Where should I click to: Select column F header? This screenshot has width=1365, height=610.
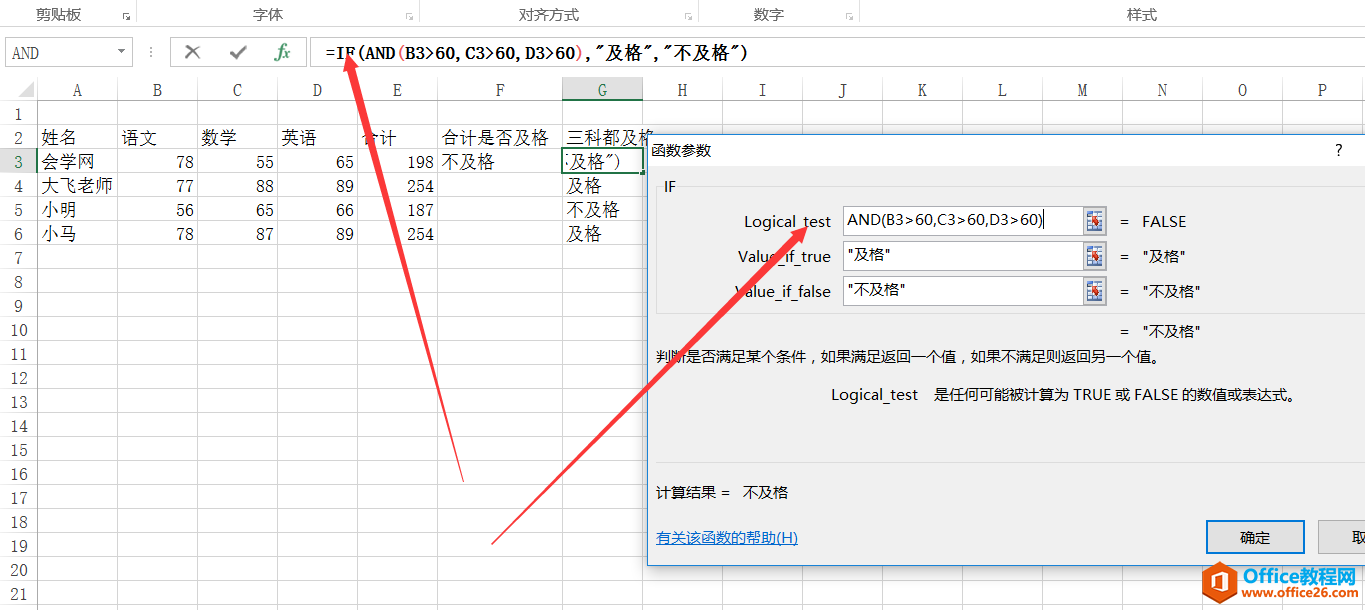click(499, 90)
